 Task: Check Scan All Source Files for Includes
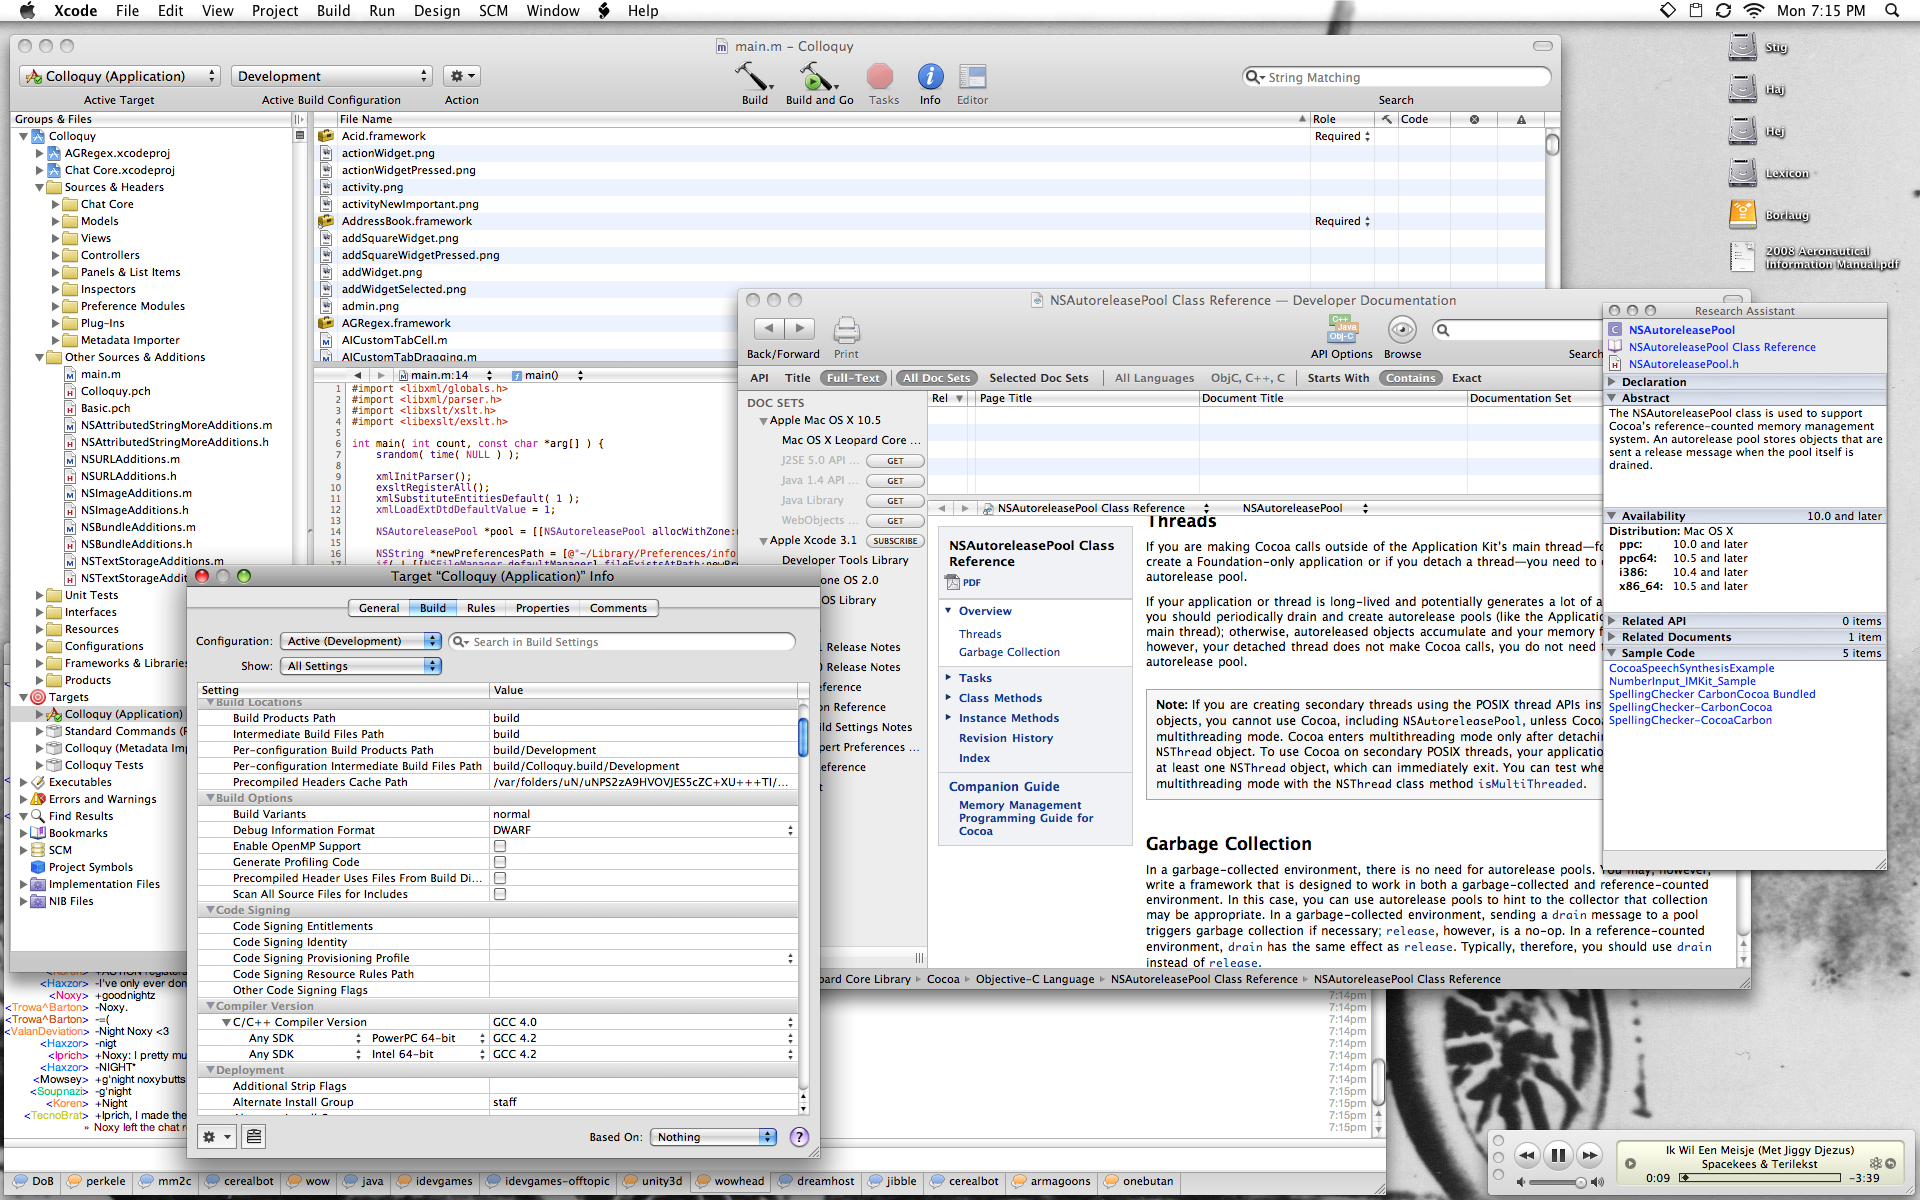point(500,894)
